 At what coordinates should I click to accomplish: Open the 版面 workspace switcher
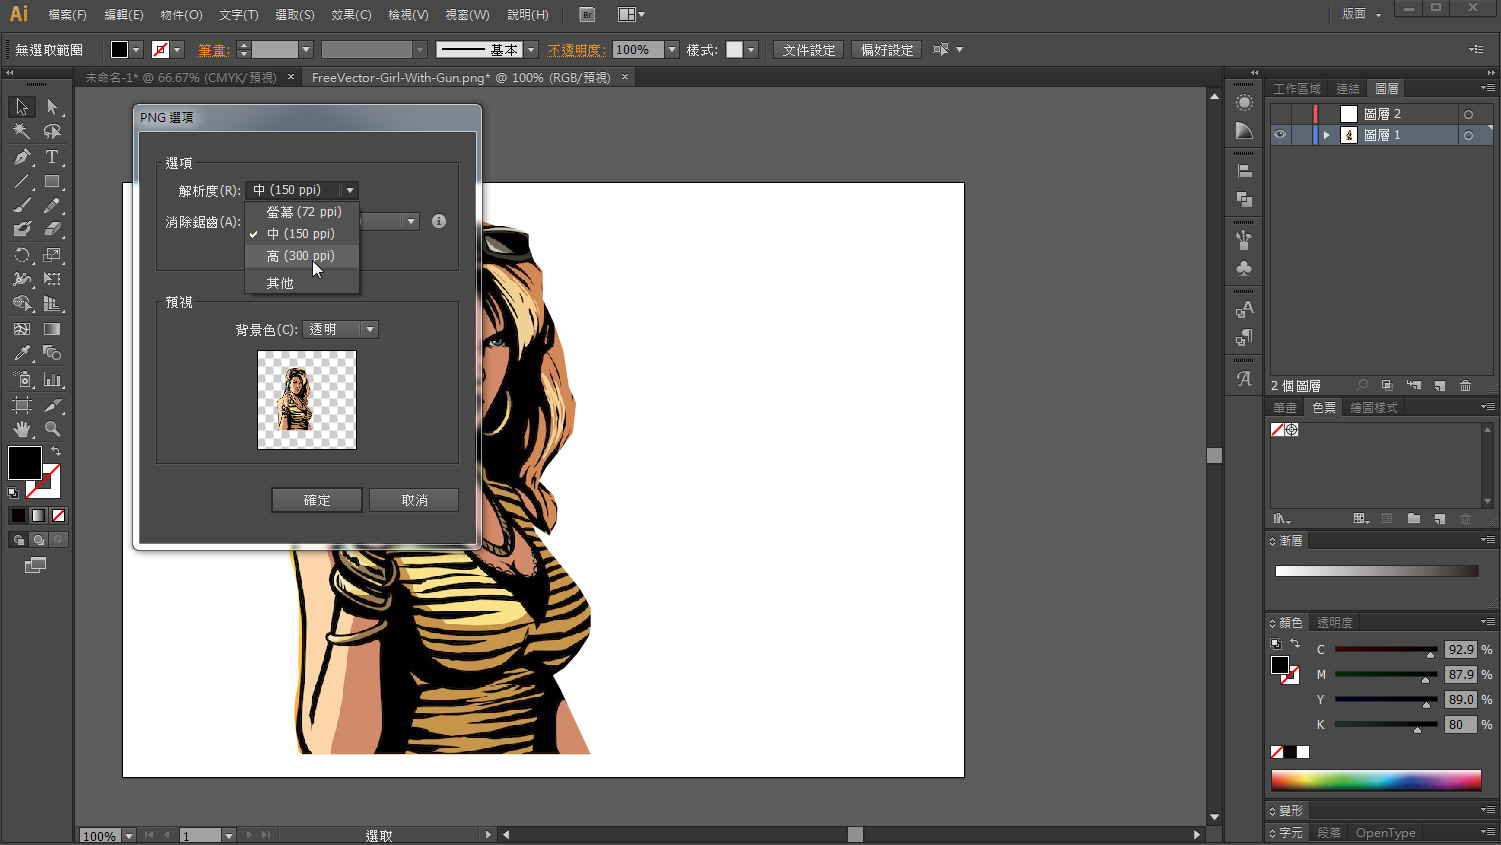point(1362,14)
